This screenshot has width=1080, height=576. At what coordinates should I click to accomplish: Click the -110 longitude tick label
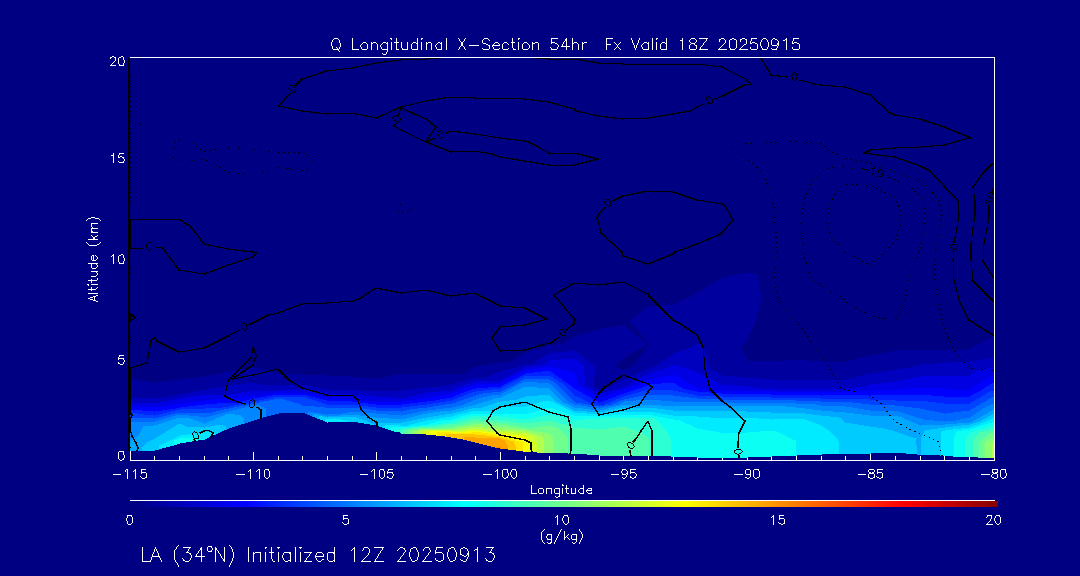click(x=253, y=475)
